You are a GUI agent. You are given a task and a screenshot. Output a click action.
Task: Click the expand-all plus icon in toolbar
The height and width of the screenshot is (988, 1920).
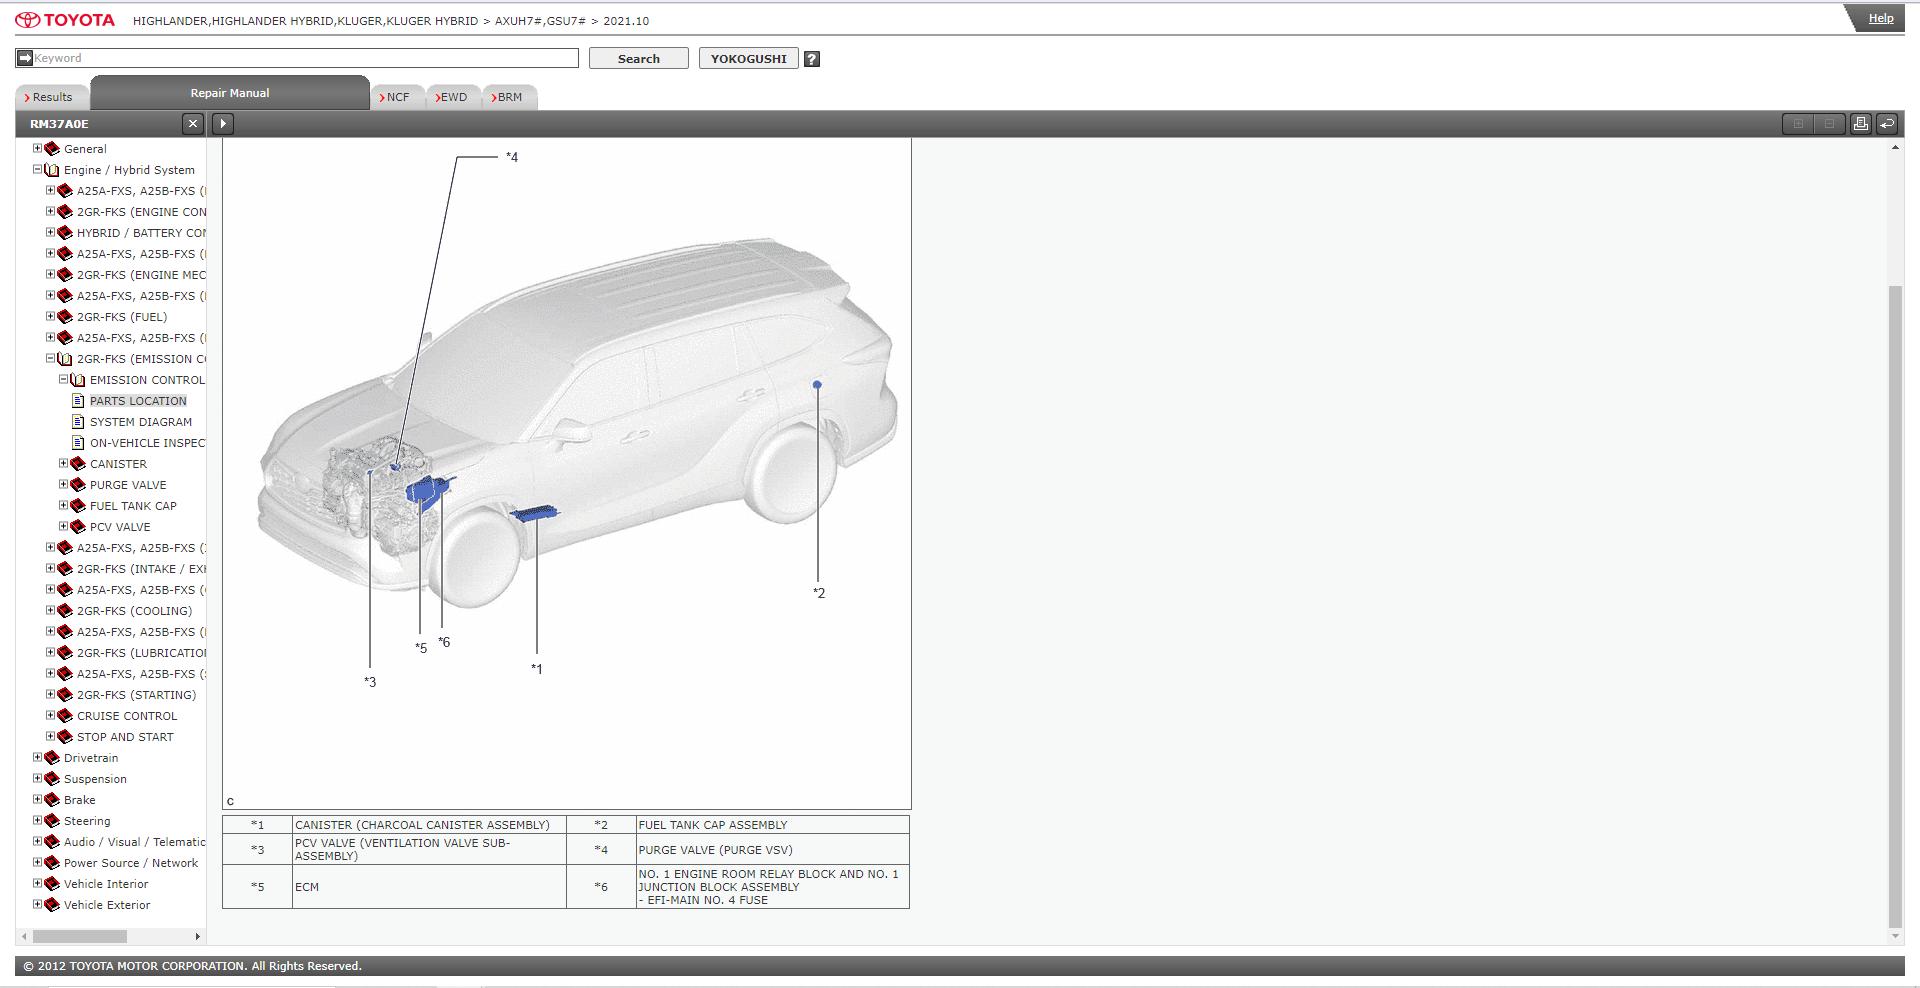point(1798,124)
